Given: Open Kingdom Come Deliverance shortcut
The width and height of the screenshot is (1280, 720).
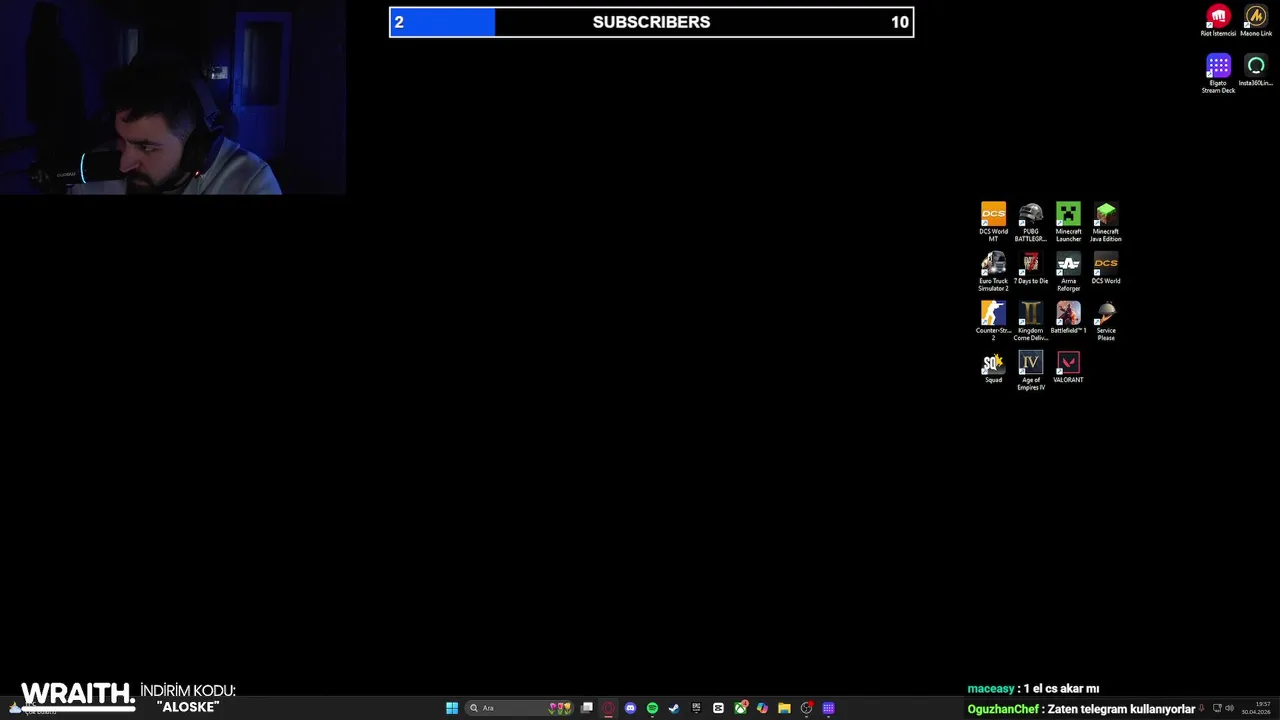Looking at the screenshot, I should [1031, 321].
